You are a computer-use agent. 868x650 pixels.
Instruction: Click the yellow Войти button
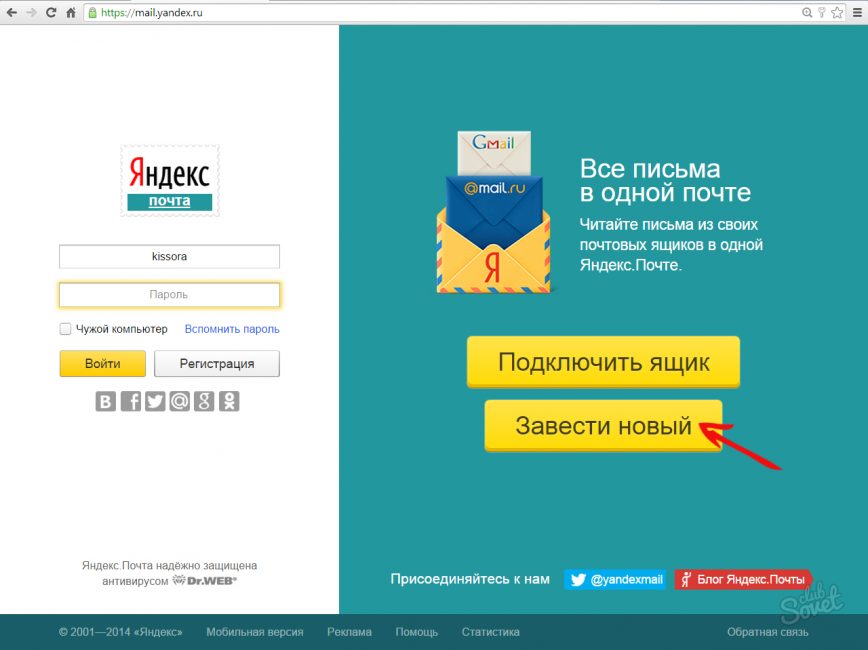pos(102,364)
